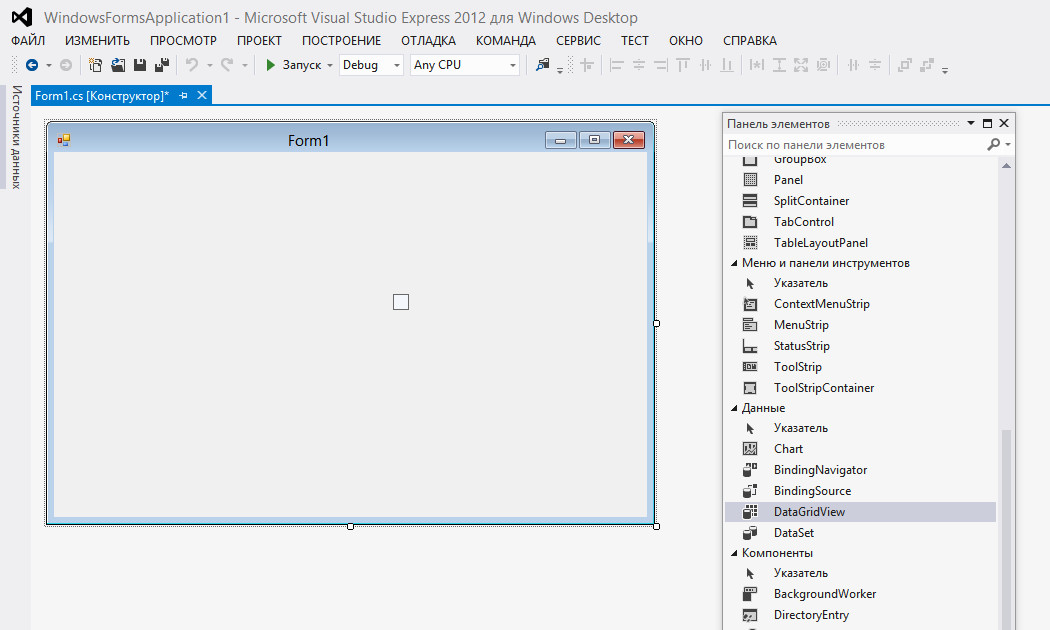Click the Save All toolbar icon
Screen dimensions: 1050x630
click(x=161, y=65)
